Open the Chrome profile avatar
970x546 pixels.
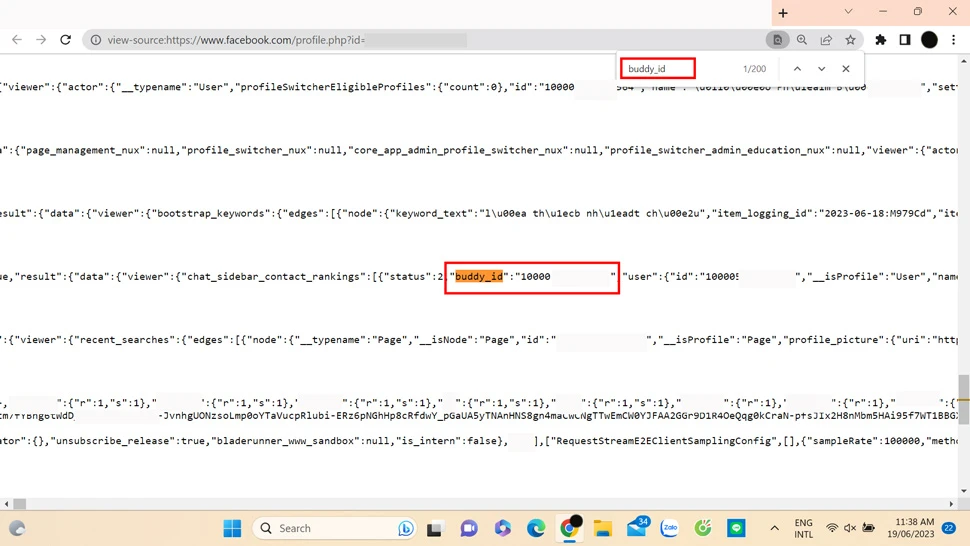pos(929,40)
